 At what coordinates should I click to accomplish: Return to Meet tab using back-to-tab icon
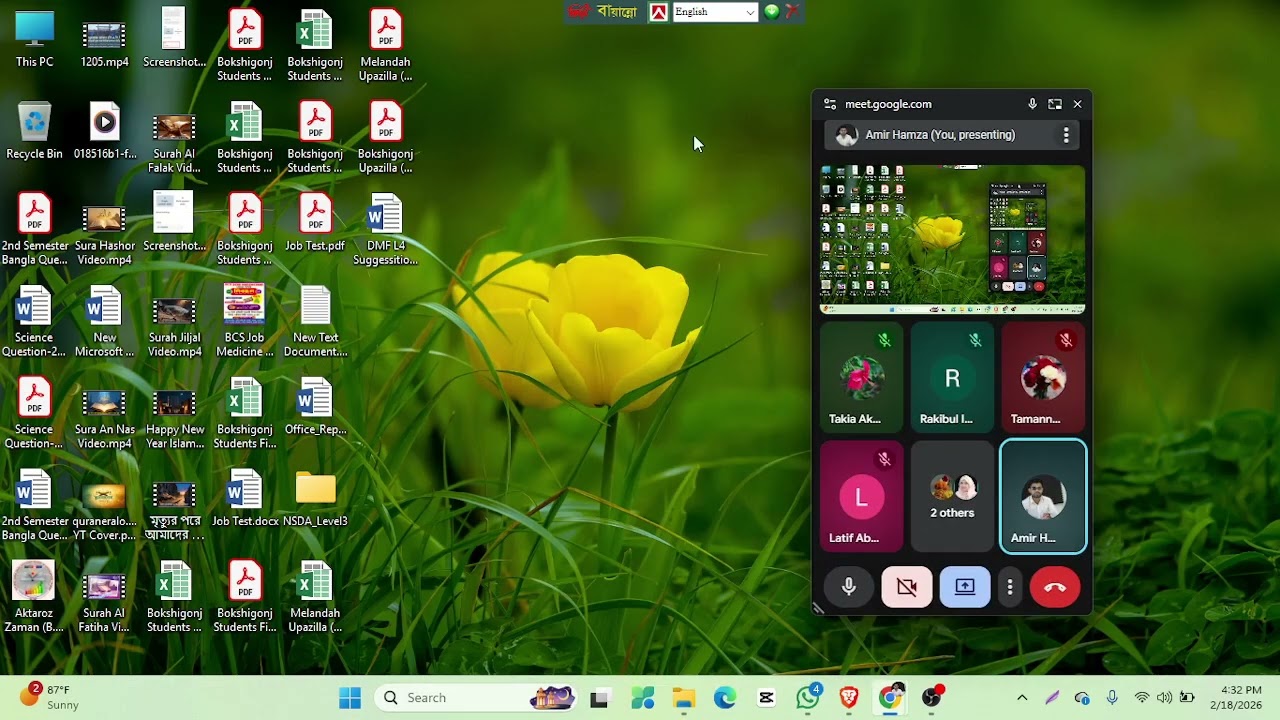click(1054, 104)
